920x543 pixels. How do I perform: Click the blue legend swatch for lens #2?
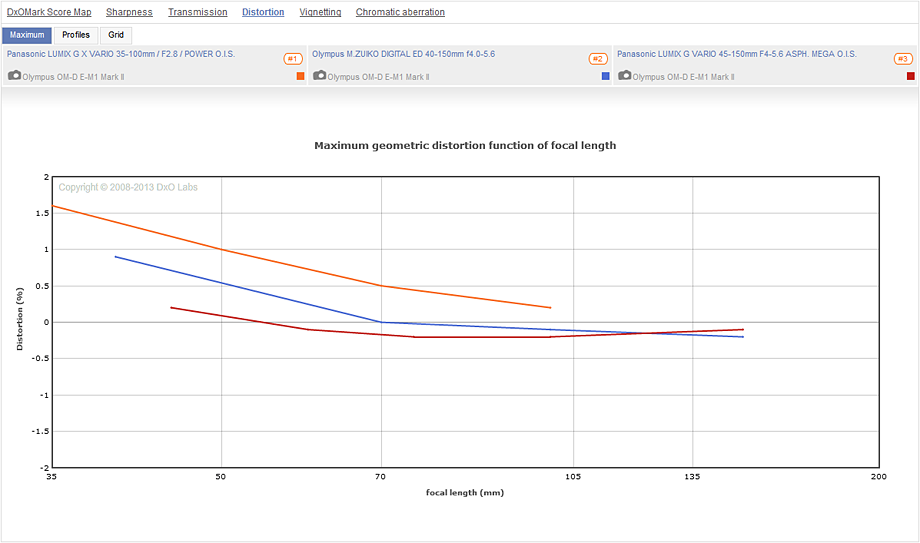pos(606,76)
